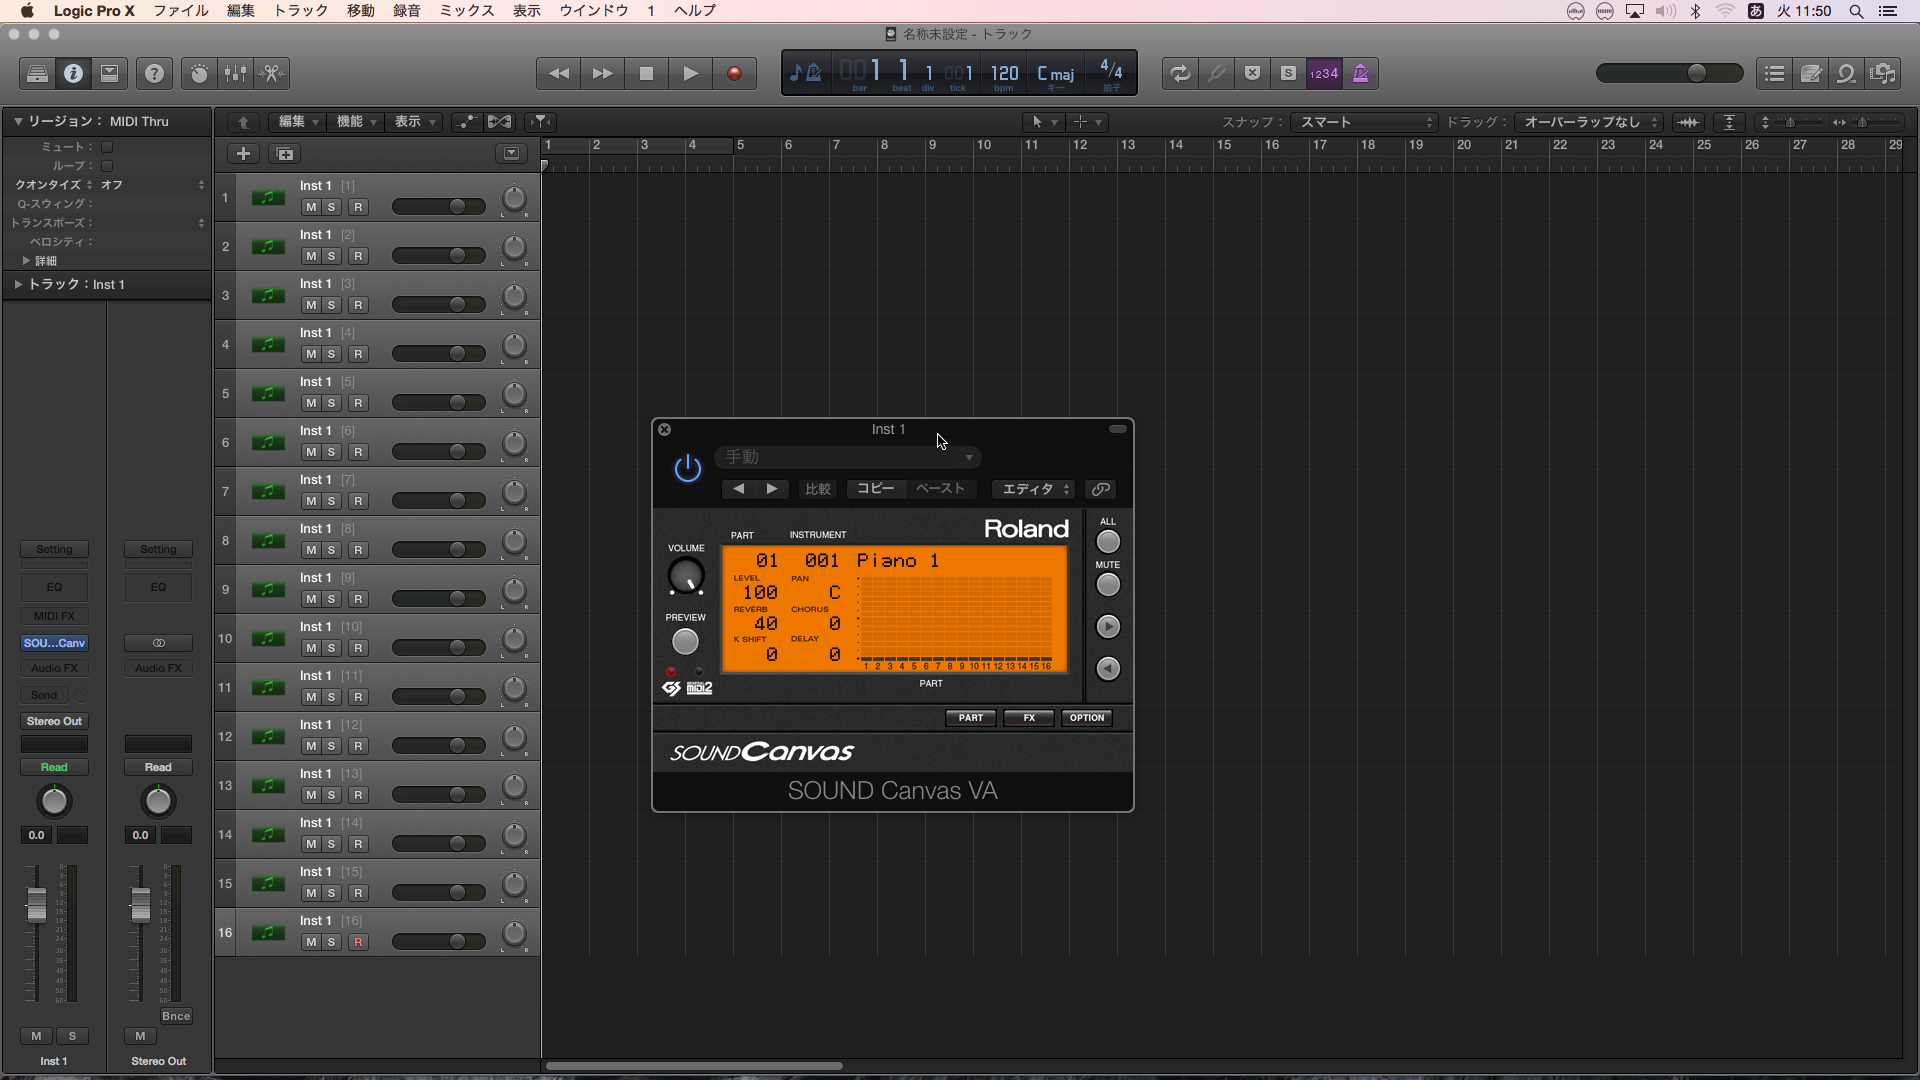Open the plug-in 手動 preset dropdown
The height and width of the screenshot is (1080, 1920).
point(847,457)
